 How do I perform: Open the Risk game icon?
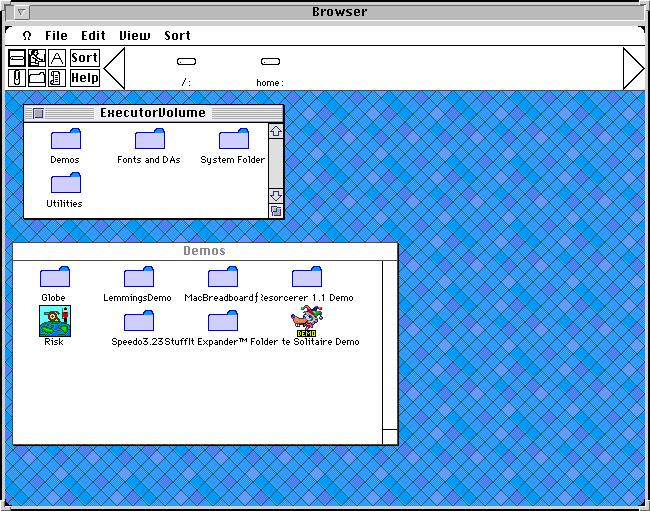pyautogui.click(x=54, y=321)
